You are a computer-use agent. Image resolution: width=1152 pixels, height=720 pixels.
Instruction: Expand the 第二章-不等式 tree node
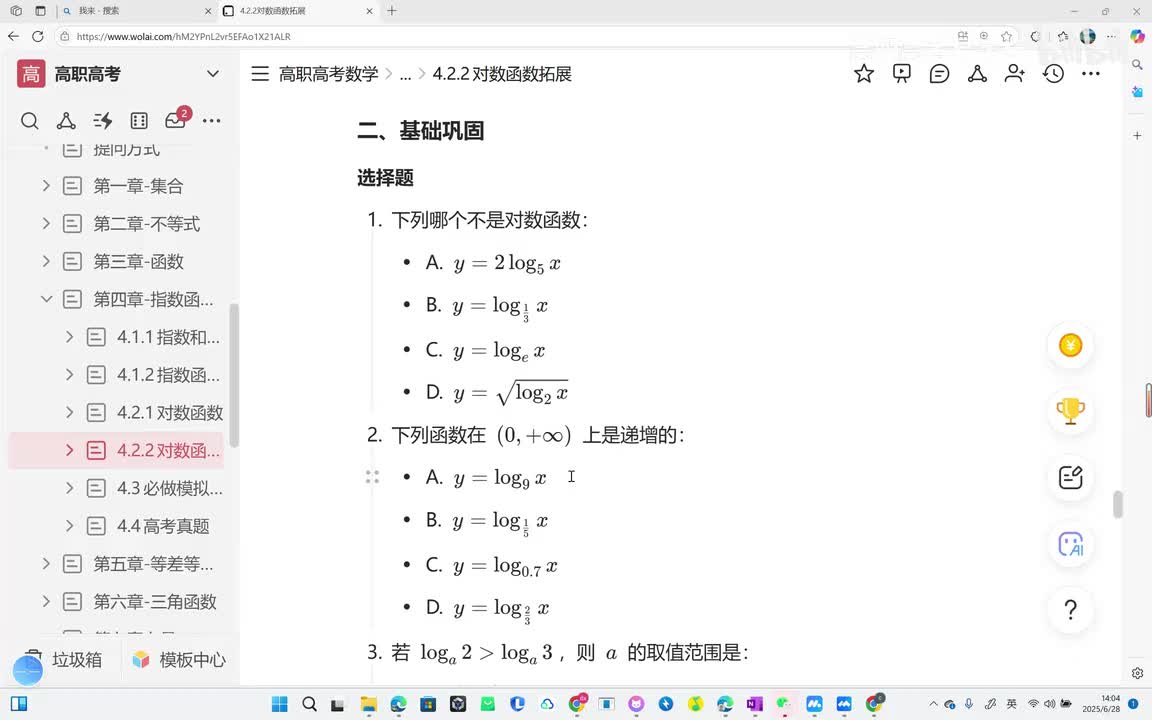[x=46, y=223]
